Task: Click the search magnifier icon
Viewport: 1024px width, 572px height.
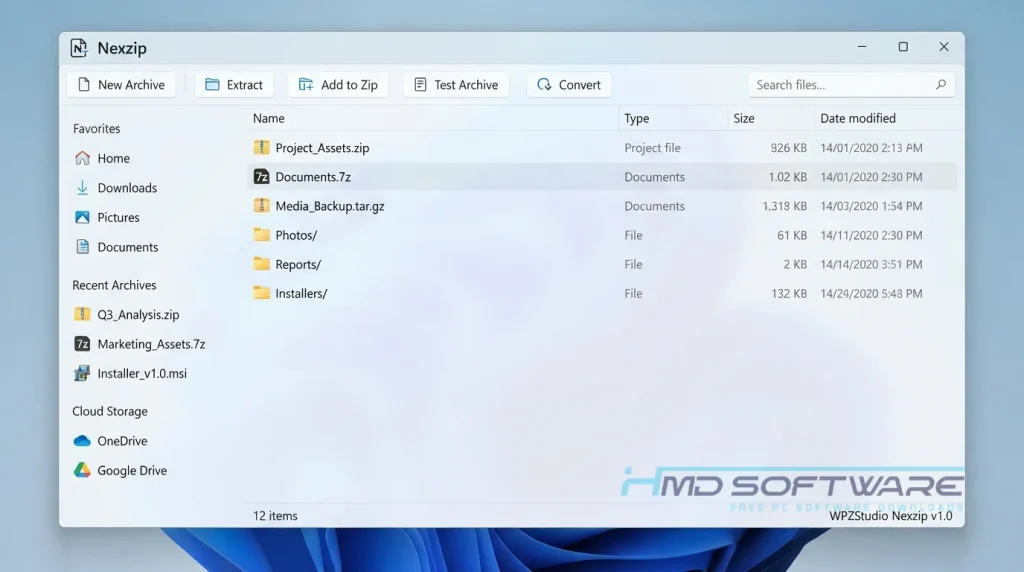Action: click(x=940, y=84)
